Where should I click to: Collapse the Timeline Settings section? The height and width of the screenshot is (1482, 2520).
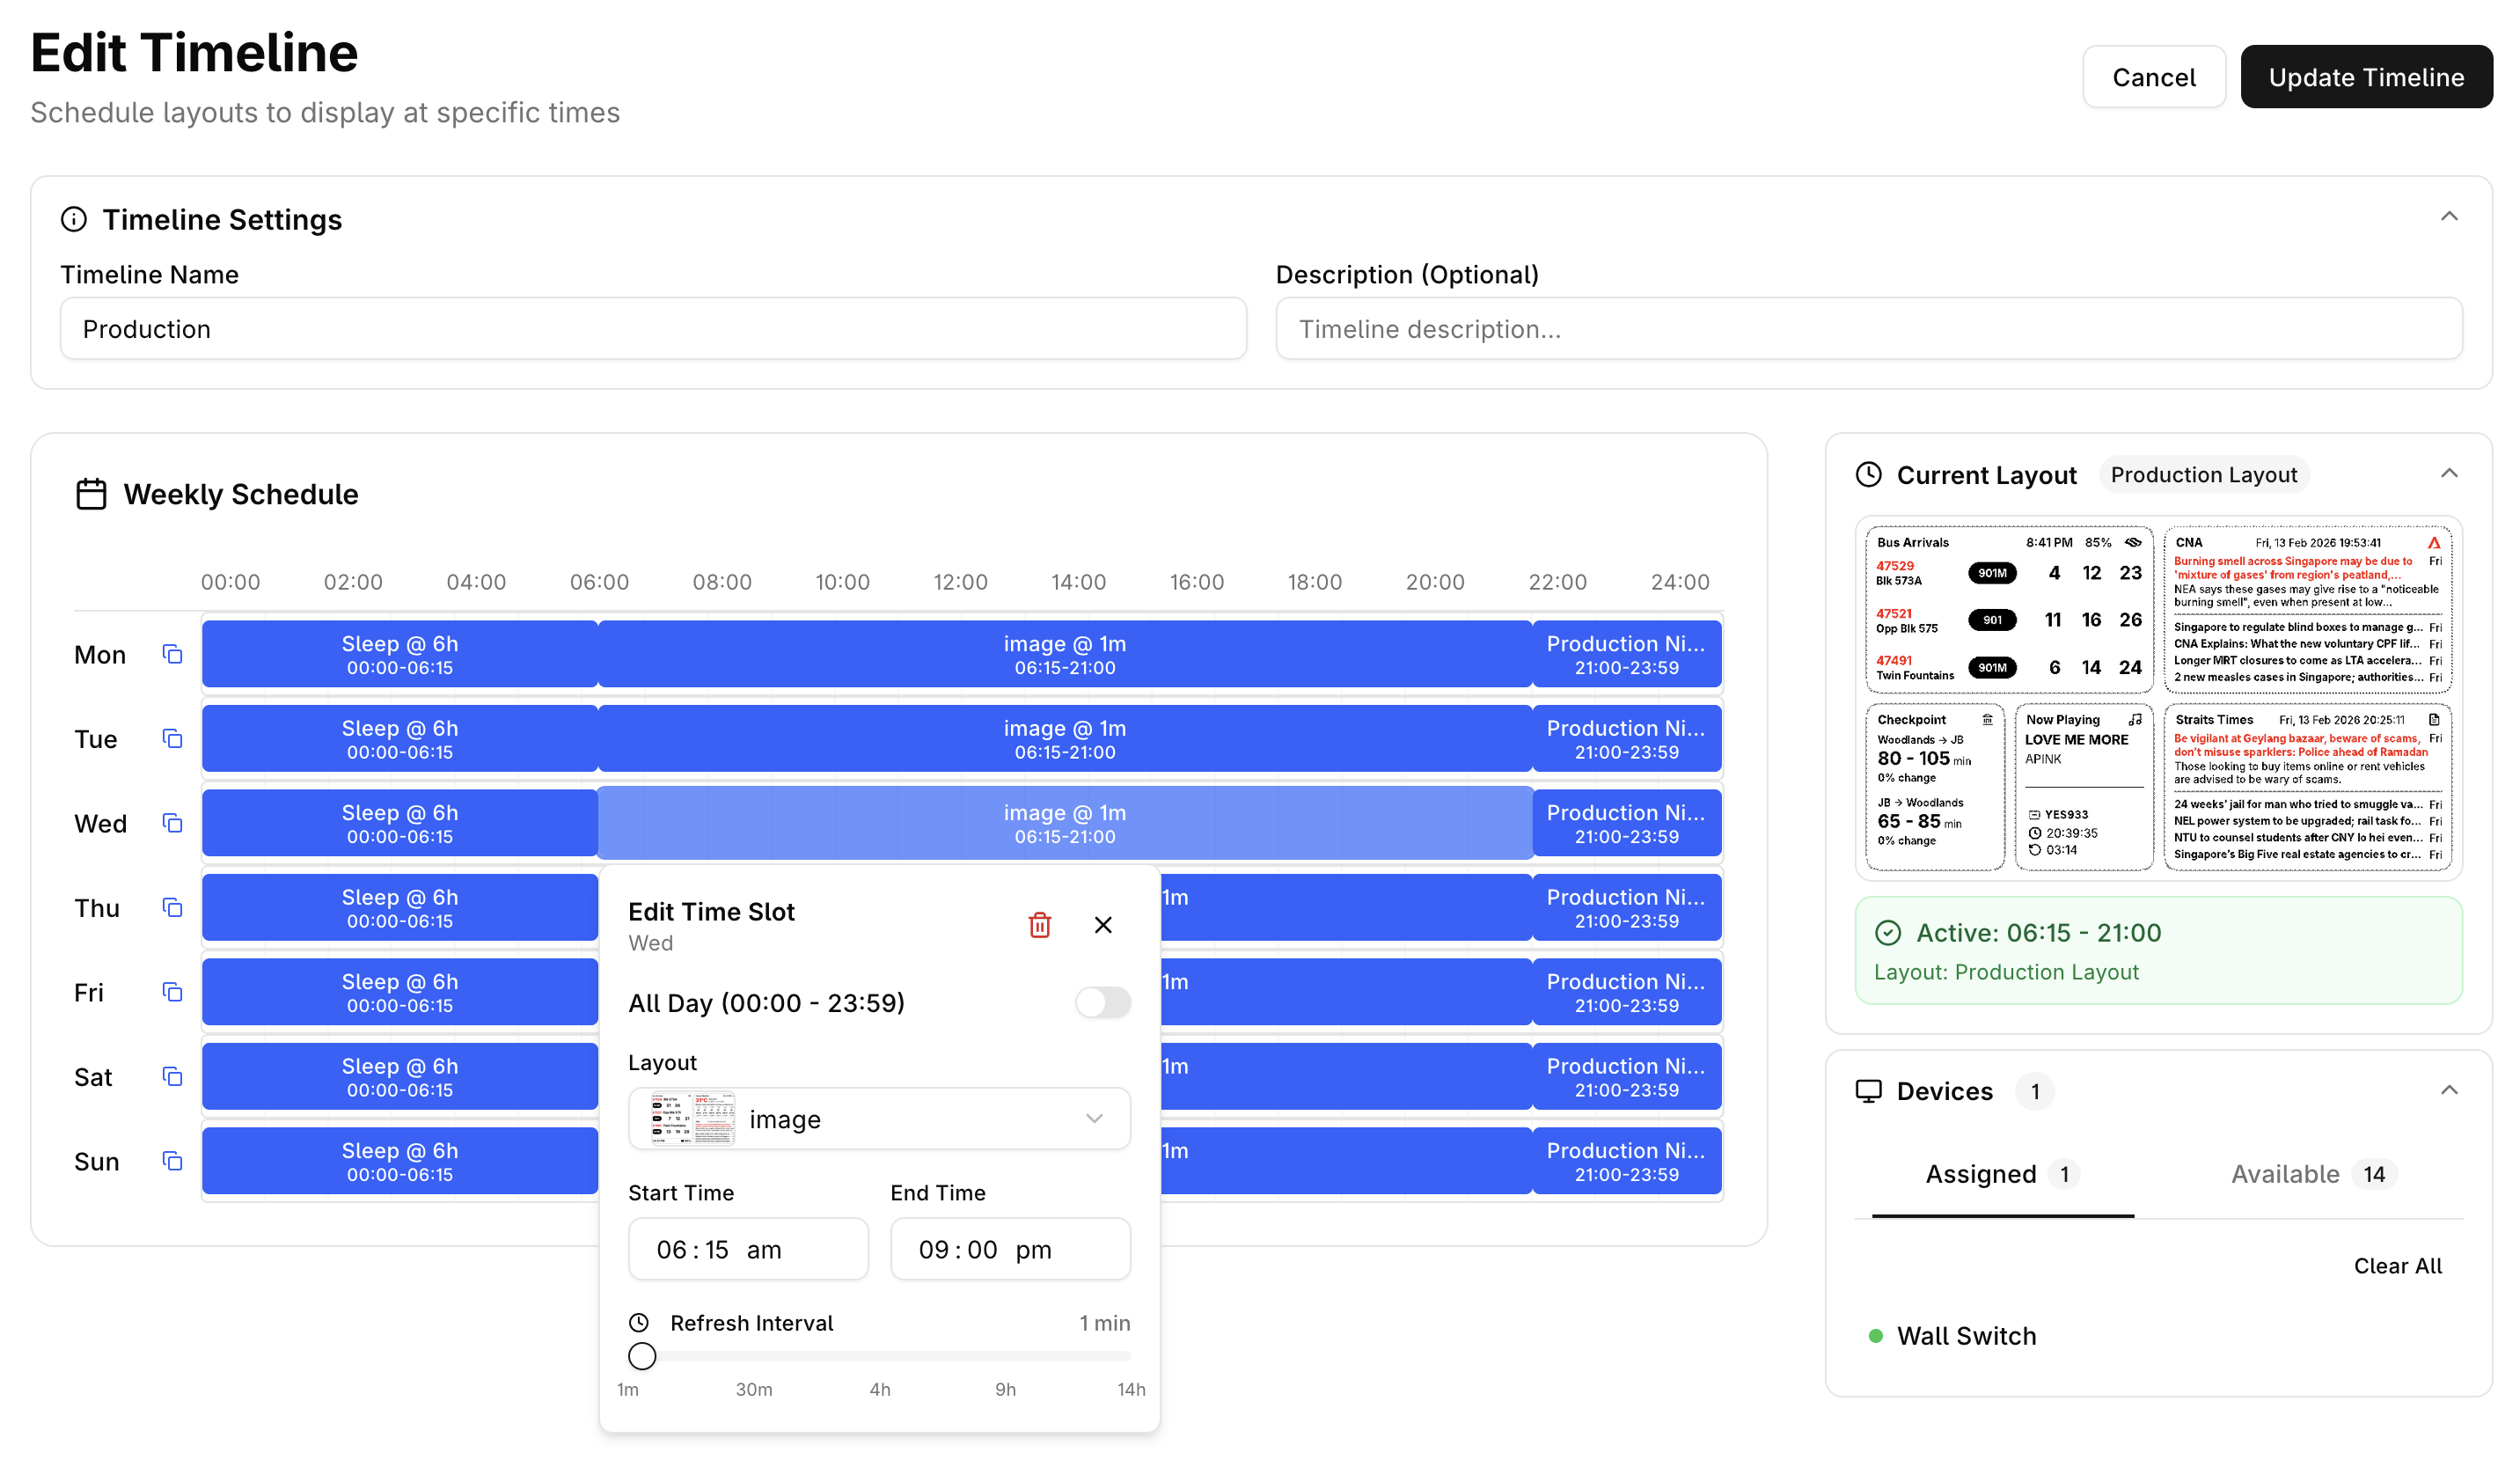point(2448,217)
